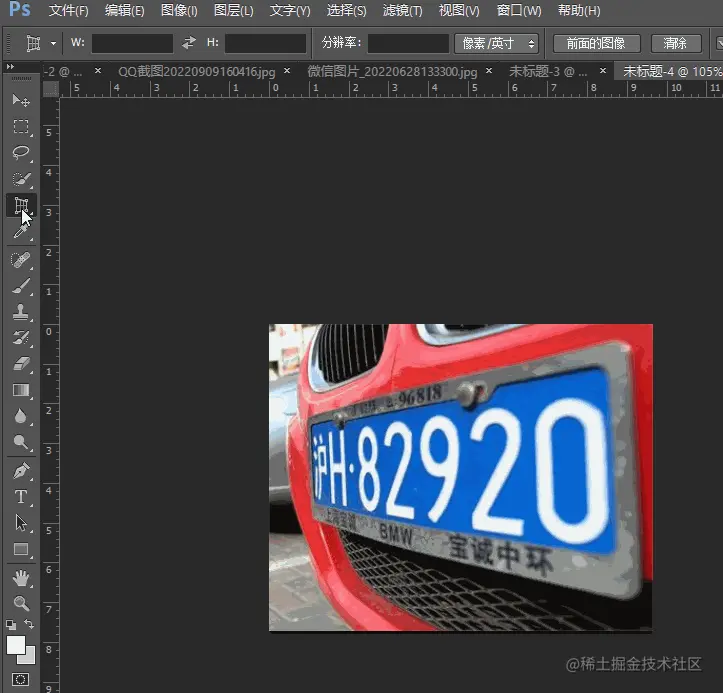Swap width and height values
This screenshot has height=693, width=723.
coord(189,43)
